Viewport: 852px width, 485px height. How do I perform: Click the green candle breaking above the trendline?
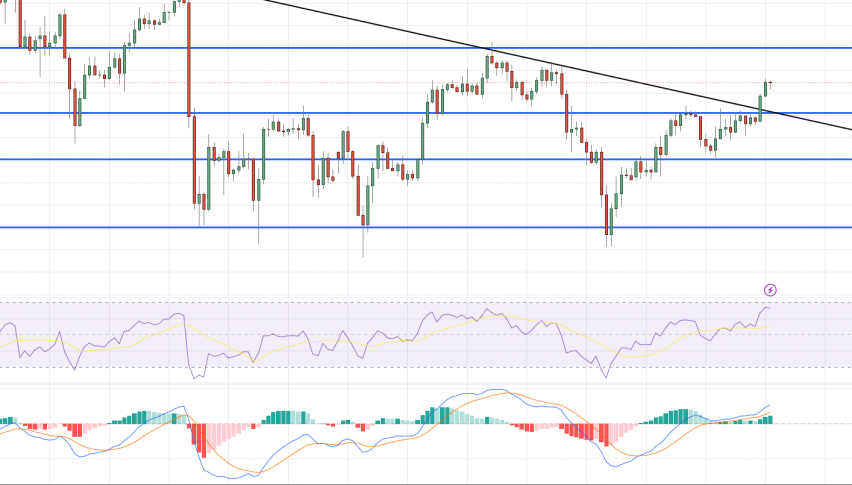tap(760, 108)
